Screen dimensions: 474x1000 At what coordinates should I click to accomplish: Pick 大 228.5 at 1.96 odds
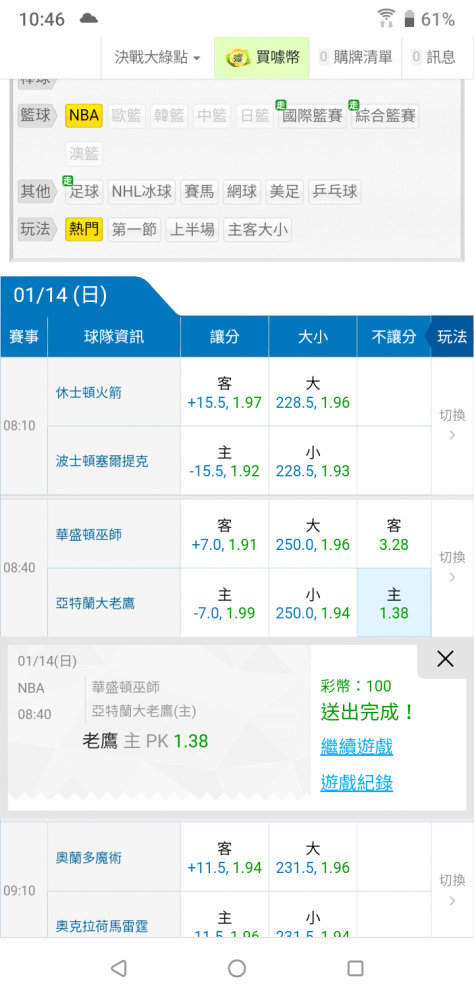coord(313,392)
